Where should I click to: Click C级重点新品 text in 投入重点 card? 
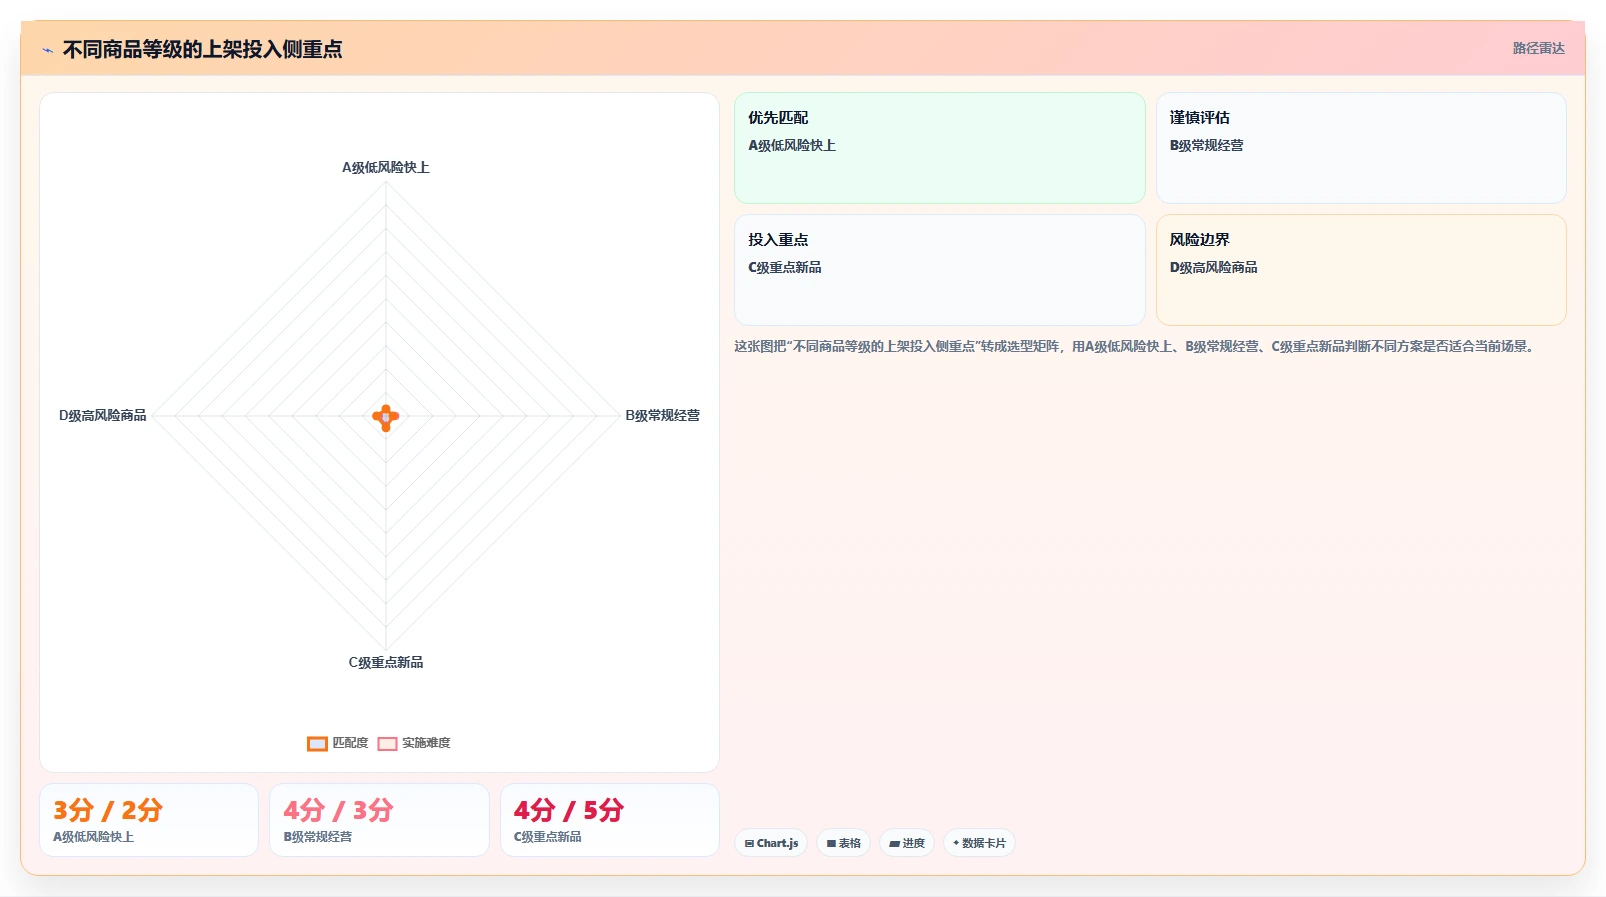[785, 267]
